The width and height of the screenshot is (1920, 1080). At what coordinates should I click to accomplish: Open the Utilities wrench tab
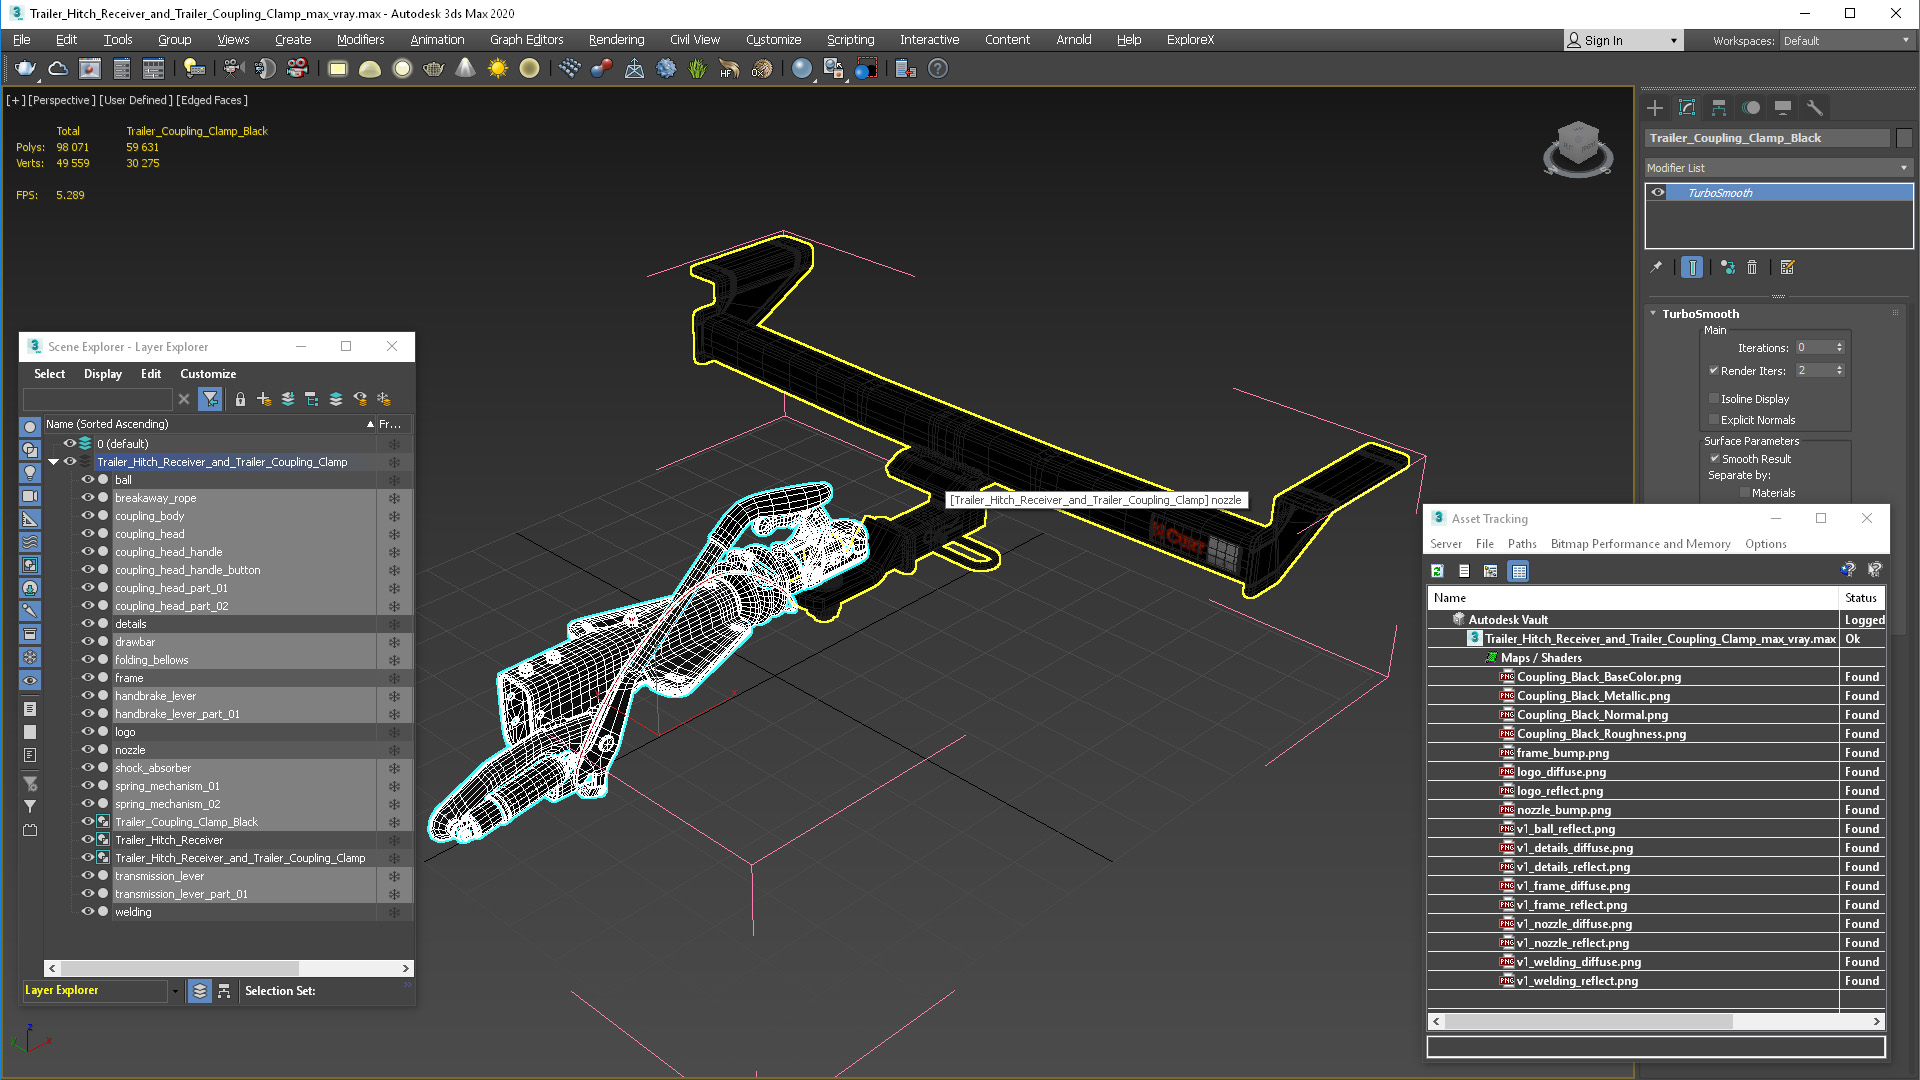click(x=1815, y=108)
